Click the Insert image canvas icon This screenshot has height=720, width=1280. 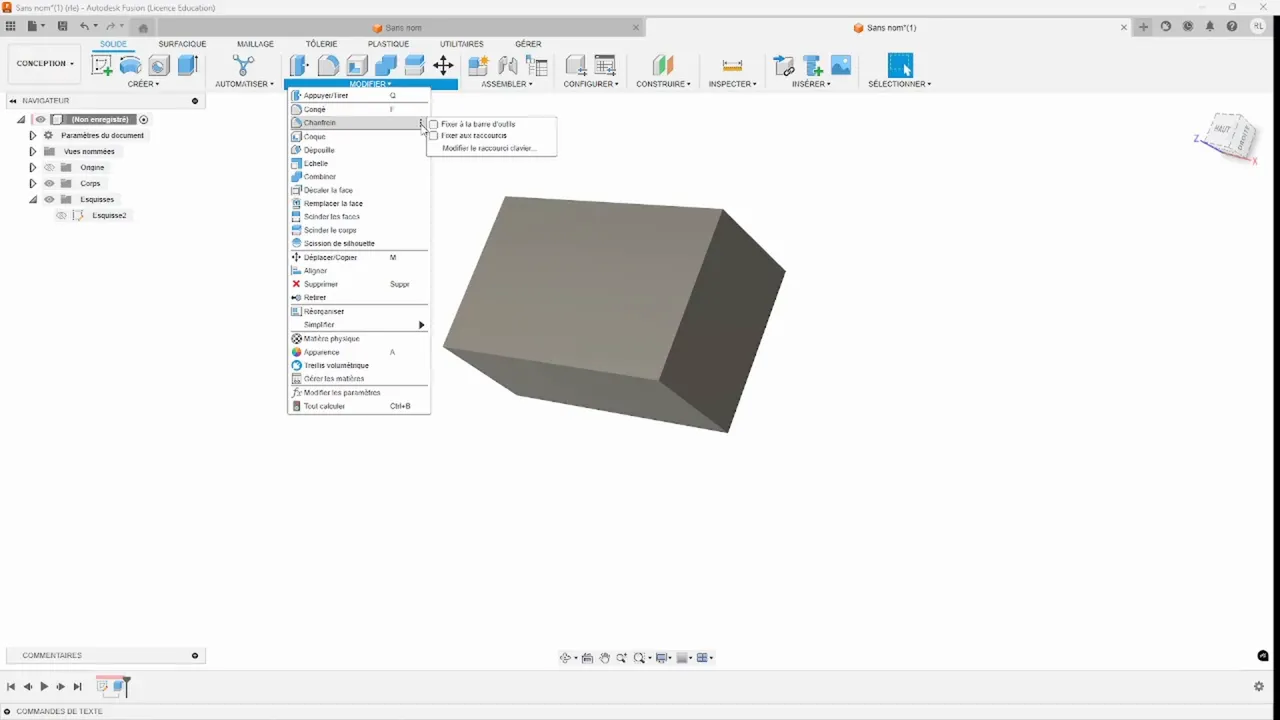[841, 66]
